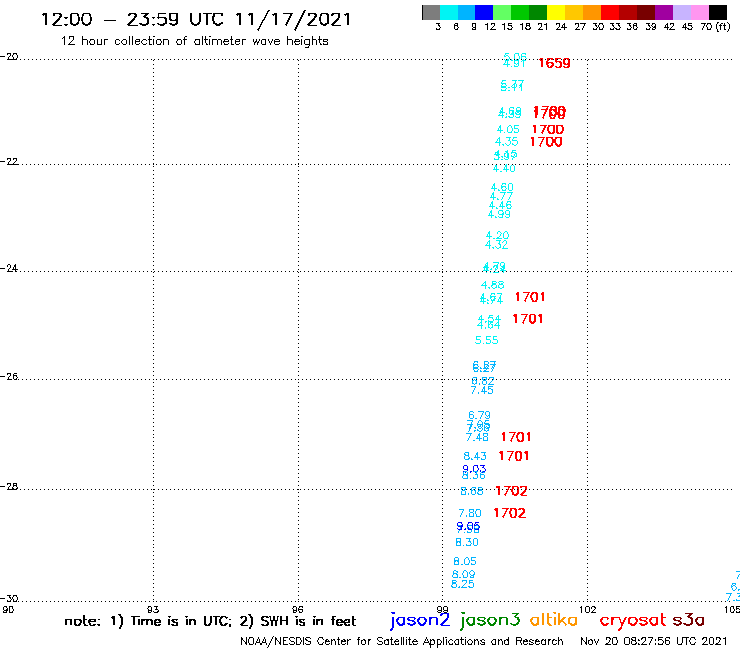Screen dimensions: 740x650
Task: Click the note 'Time is in UTC; SWH is in feet'
Action: (x=210, y=621)
